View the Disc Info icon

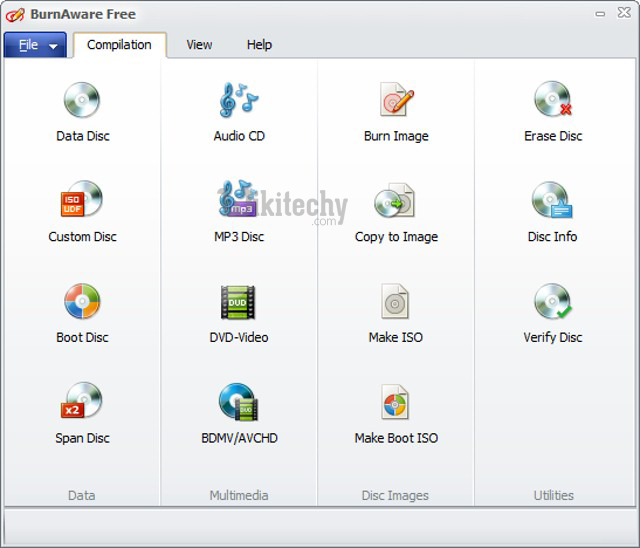tap(552, 200)
